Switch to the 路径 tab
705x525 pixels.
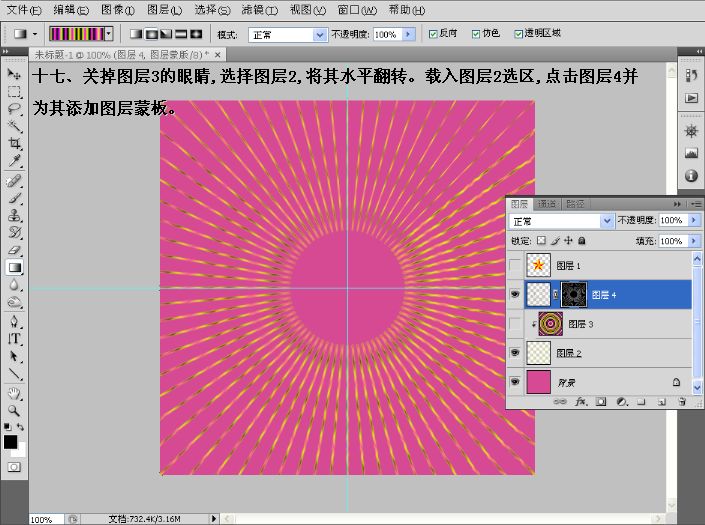pos(575,204)
